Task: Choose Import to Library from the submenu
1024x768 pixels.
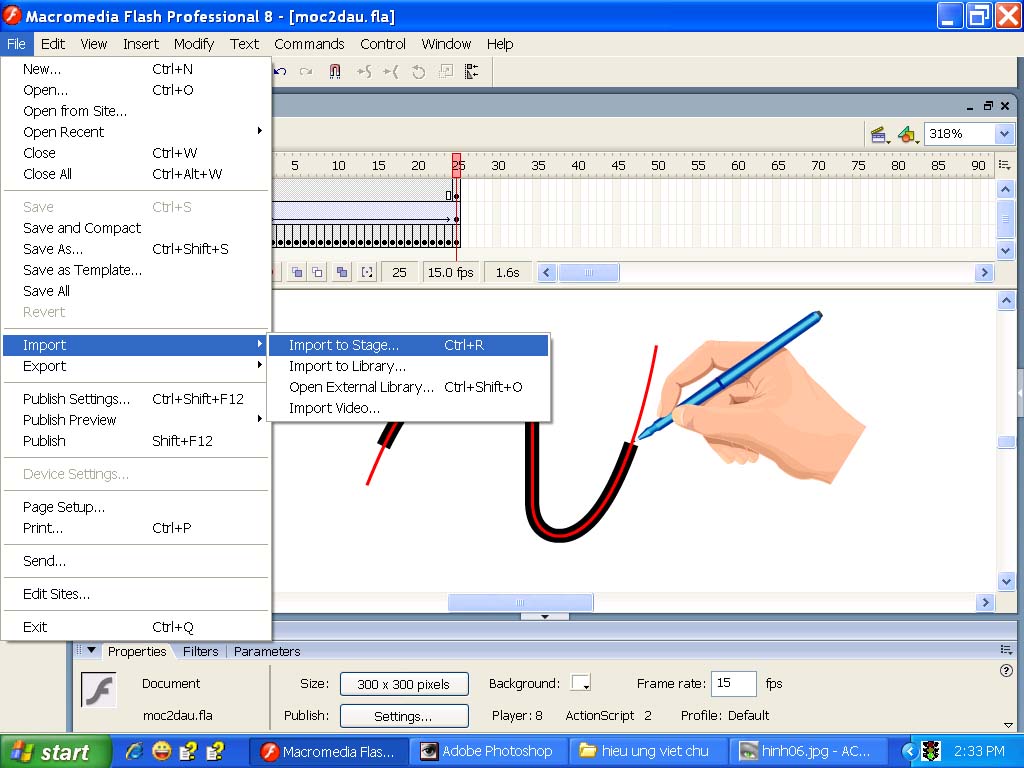Action: (x=408, y=366)
